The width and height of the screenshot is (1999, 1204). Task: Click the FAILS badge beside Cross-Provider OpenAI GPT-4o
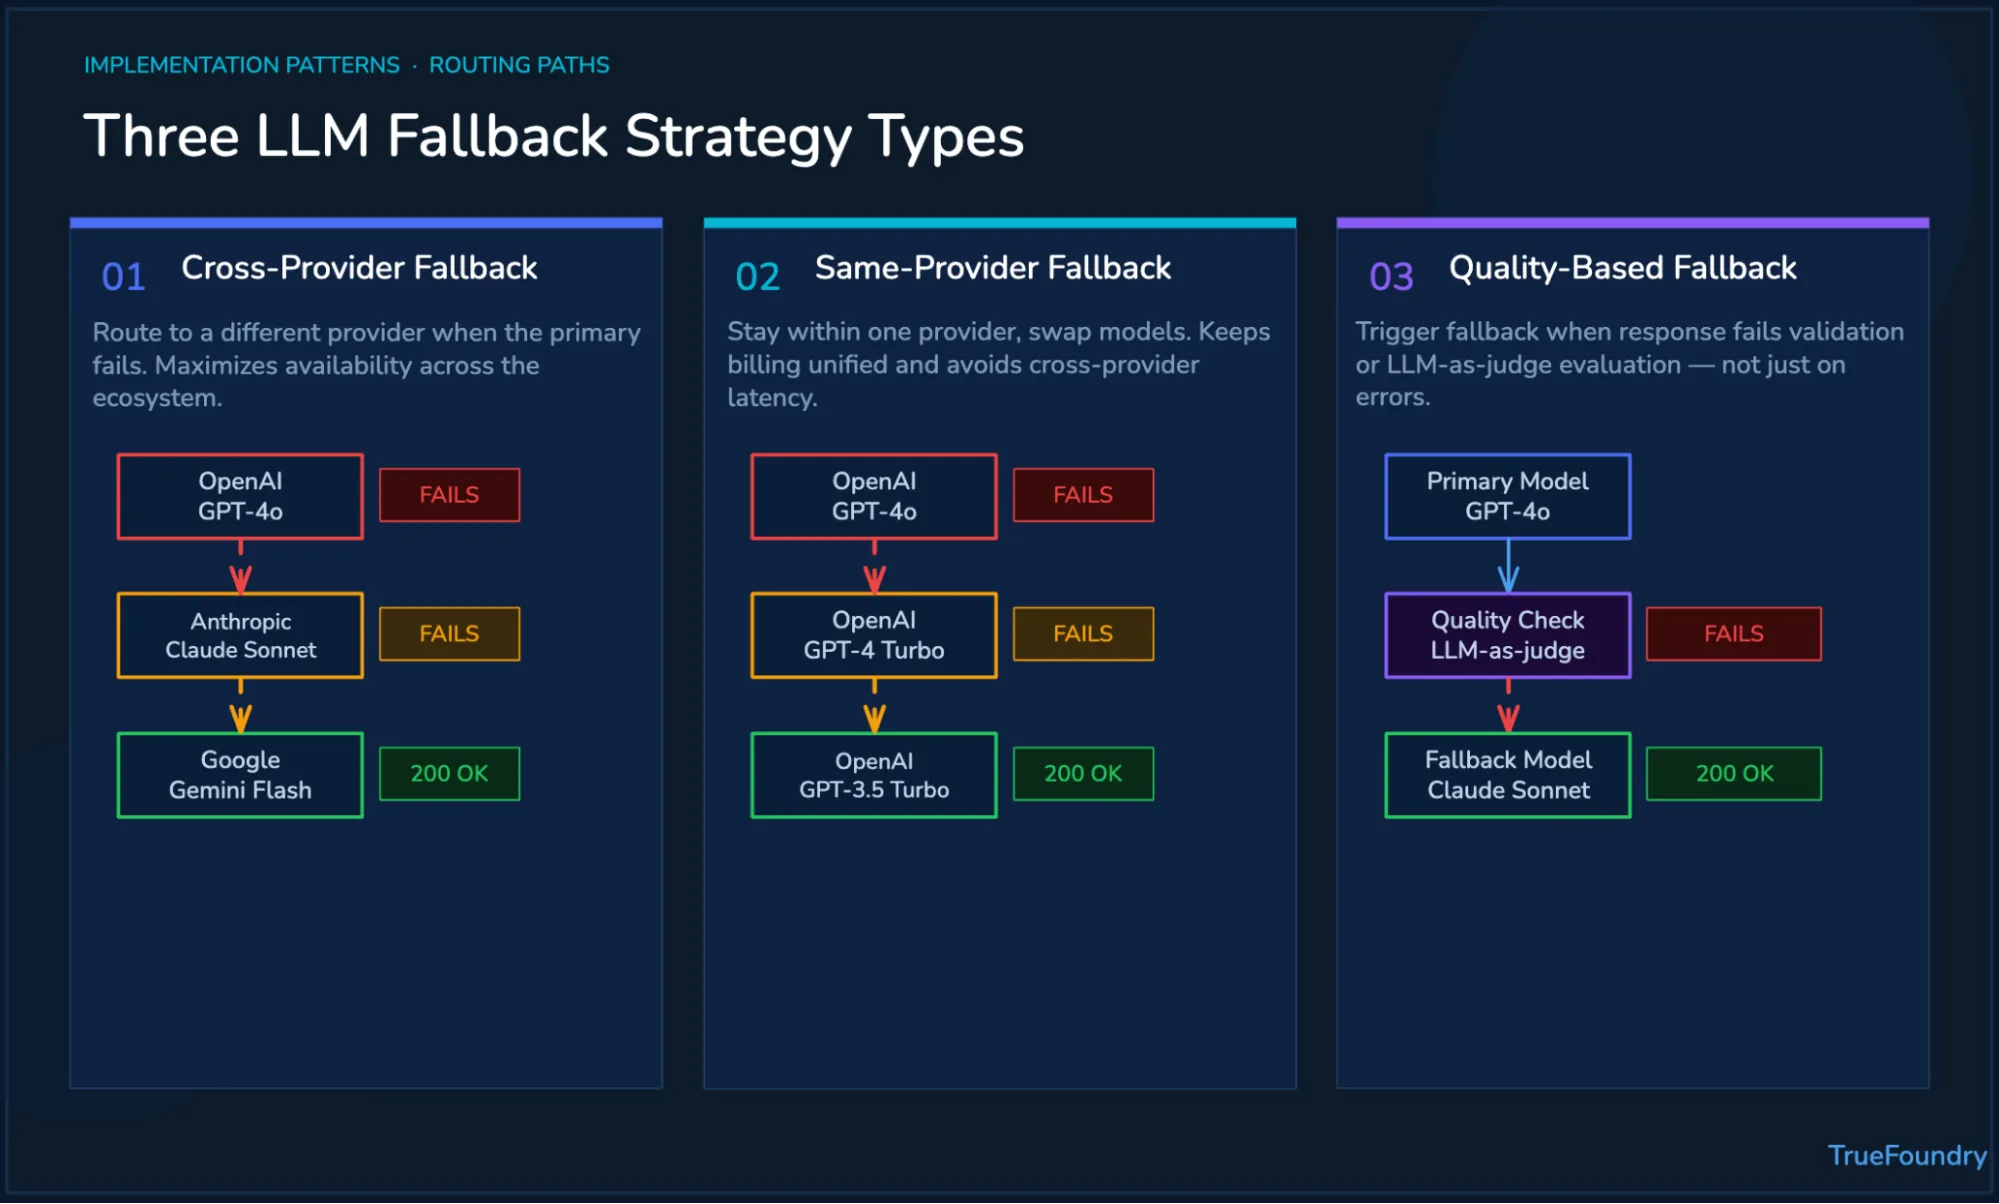click(x=449, y=495)
